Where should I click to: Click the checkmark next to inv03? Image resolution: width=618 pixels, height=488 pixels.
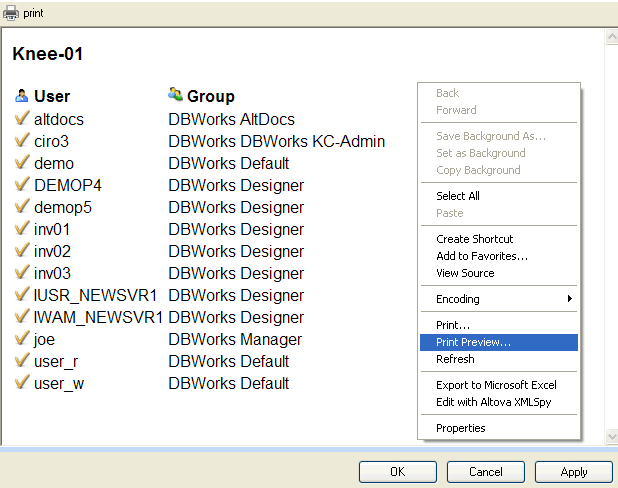point(22,272)
